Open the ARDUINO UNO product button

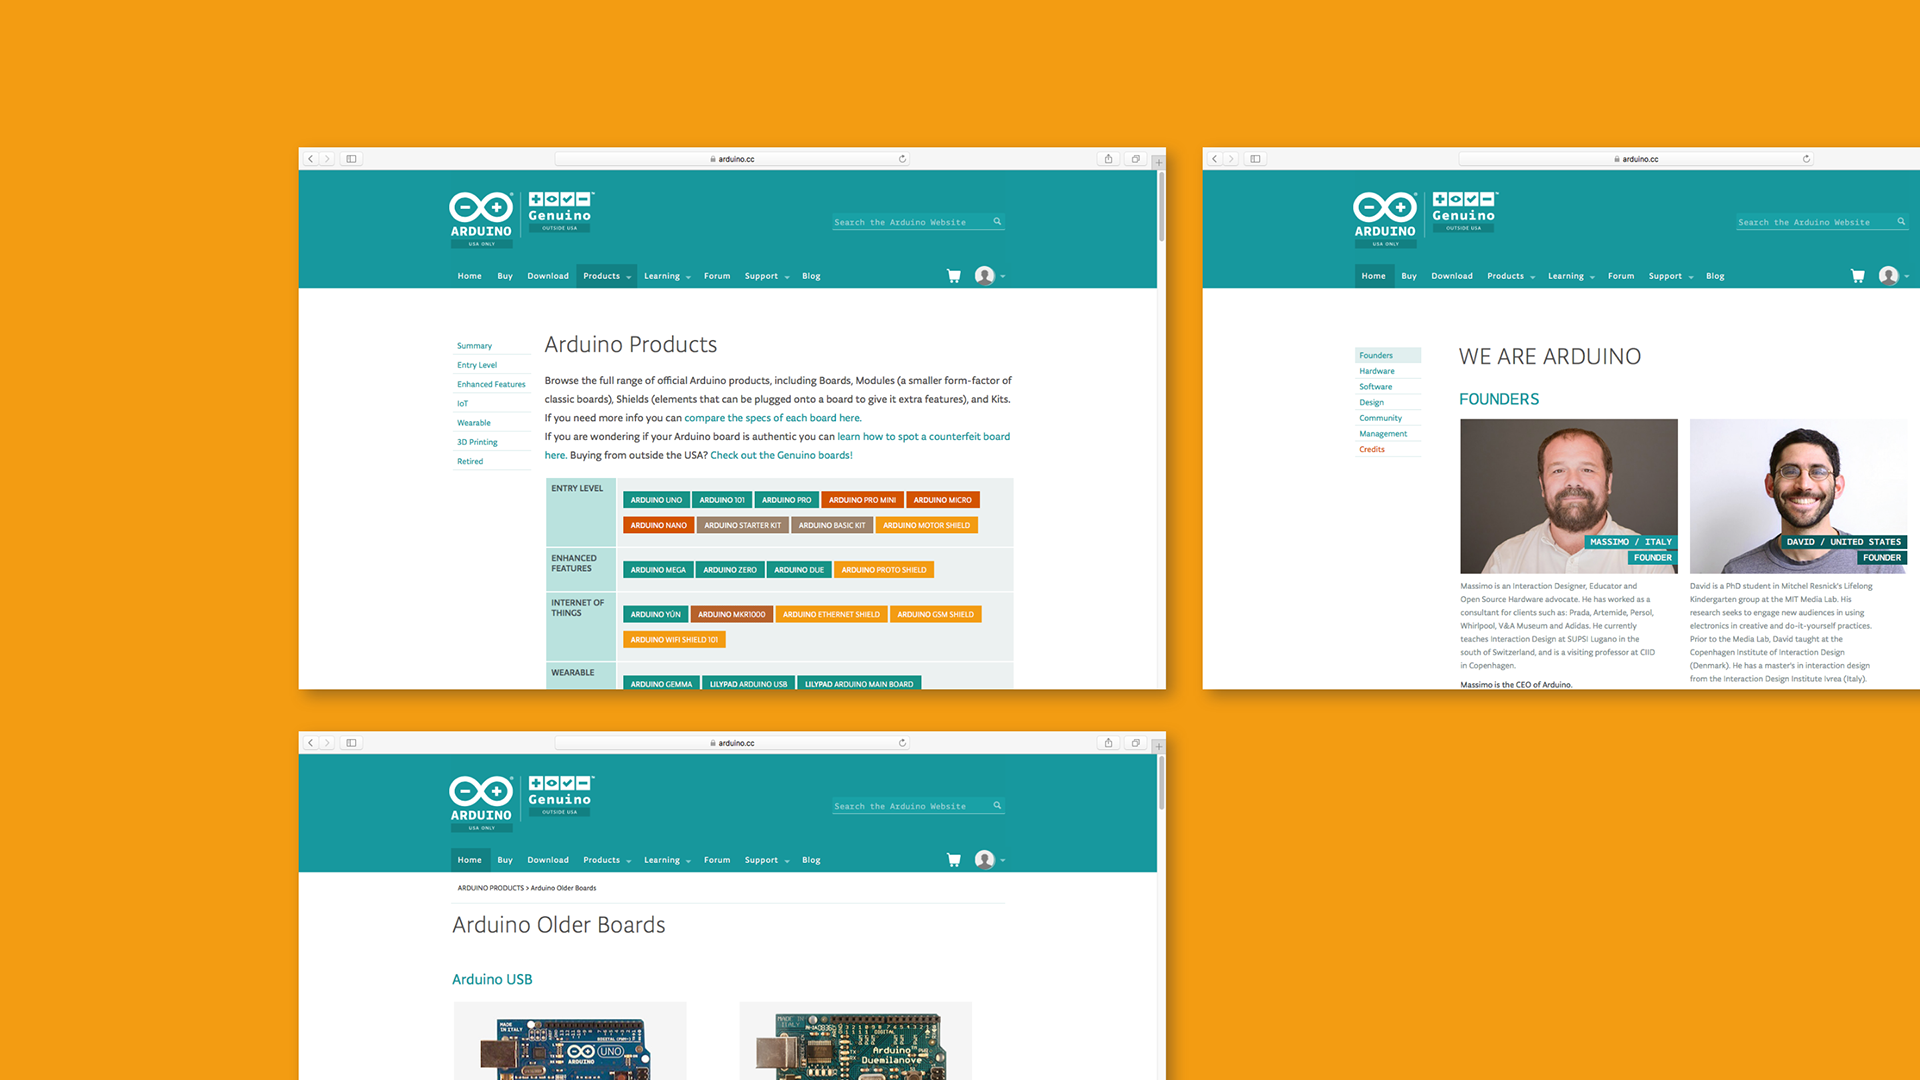(656, 500)
